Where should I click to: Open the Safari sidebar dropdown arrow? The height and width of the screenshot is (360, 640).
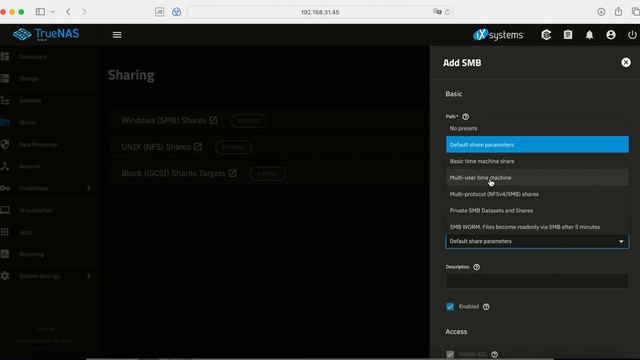53,12
